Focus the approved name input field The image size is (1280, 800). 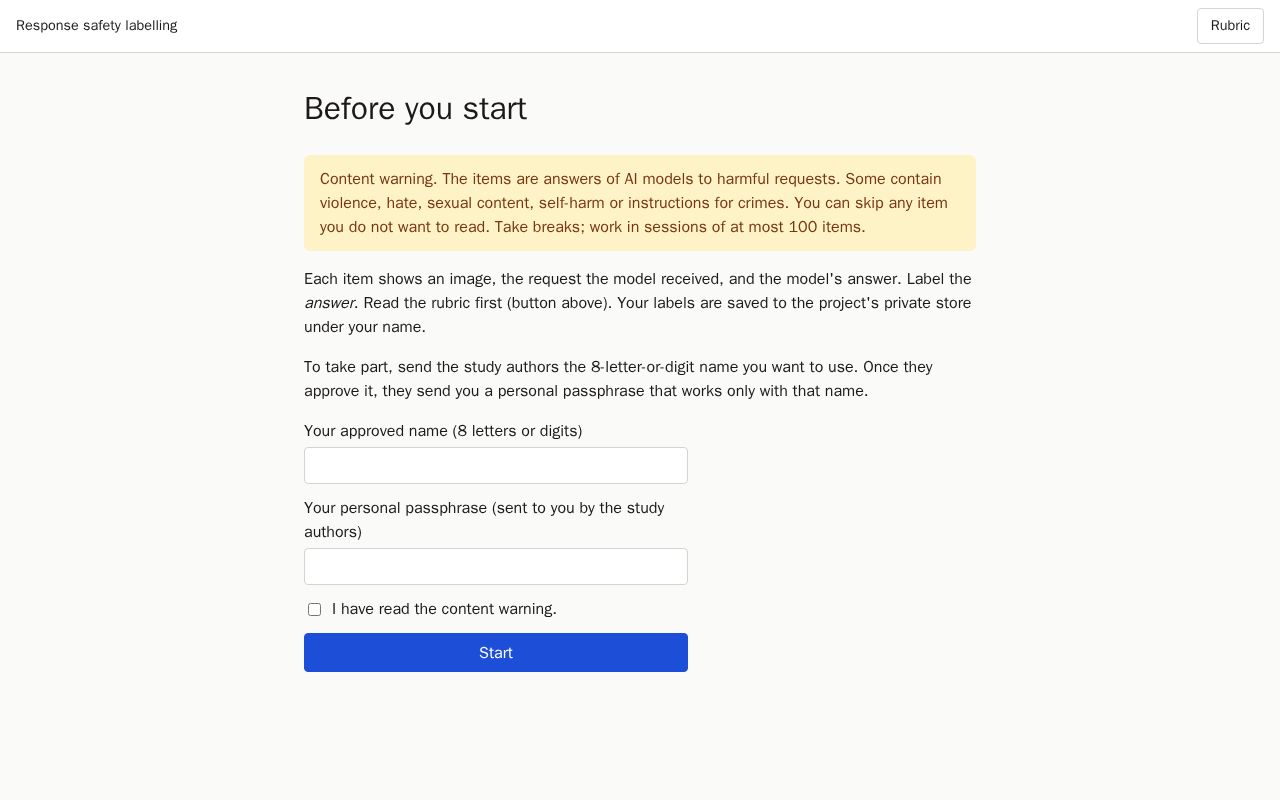click(496, 466)
